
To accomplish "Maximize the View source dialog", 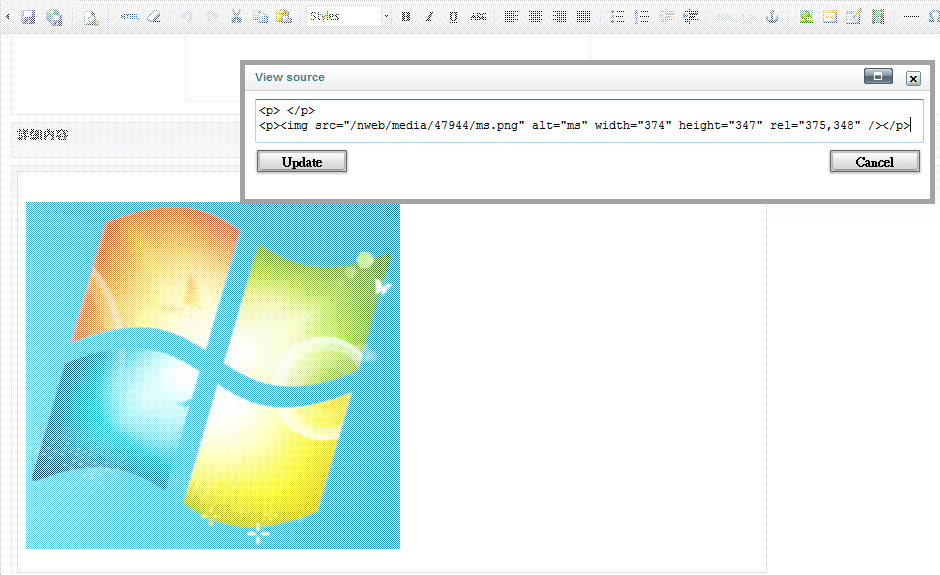I will point(878,76).
